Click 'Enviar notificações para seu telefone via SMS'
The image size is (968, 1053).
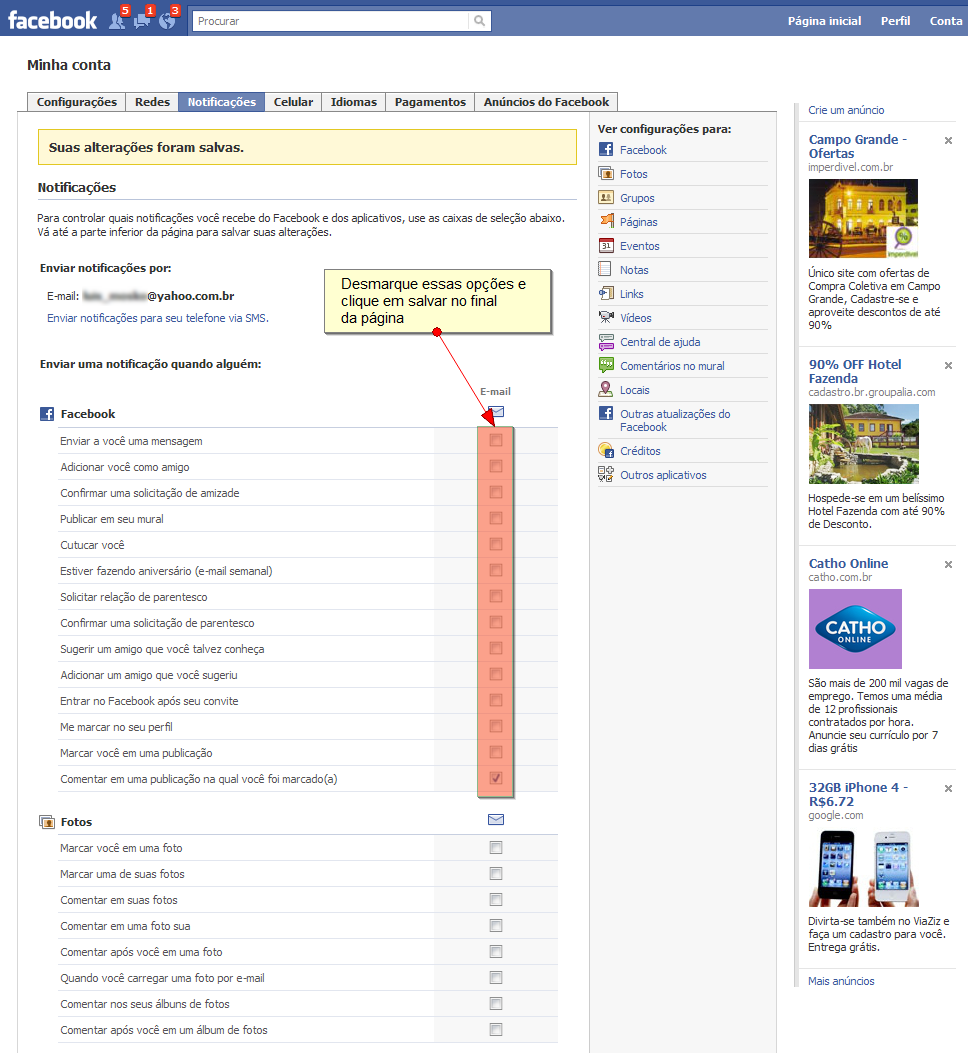pyautogui.click(x=158, y=318)
